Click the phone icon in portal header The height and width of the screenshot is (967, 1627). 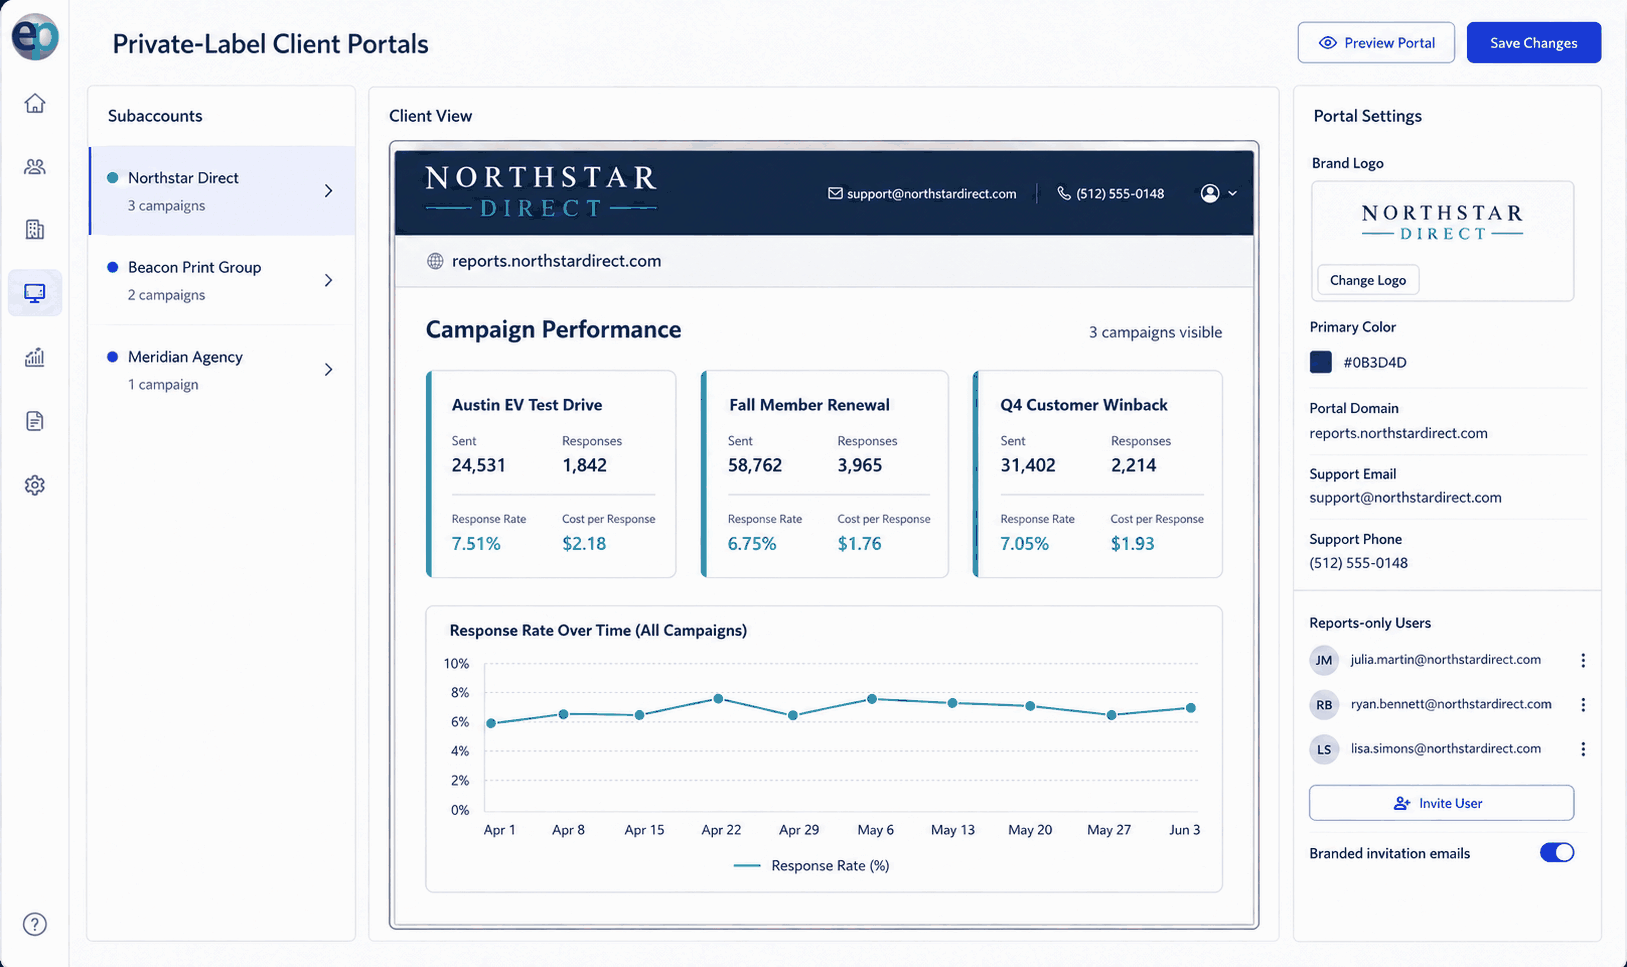[x=1064, y=193]
